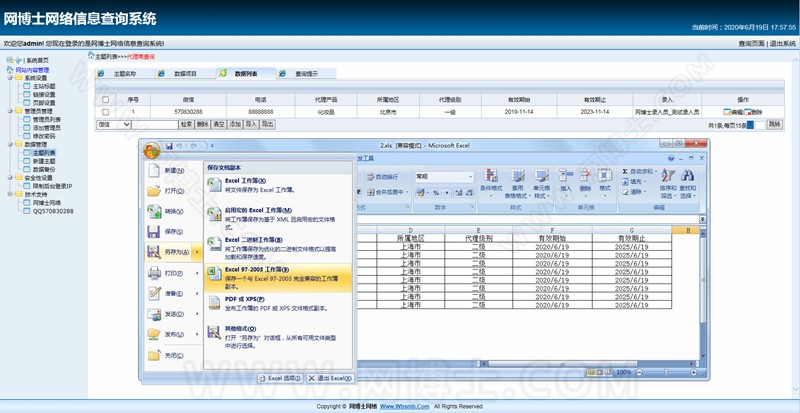Save as 启用宏的 Excel 工作簿 format
Screen dimensions: 800x413
[278, 218]
